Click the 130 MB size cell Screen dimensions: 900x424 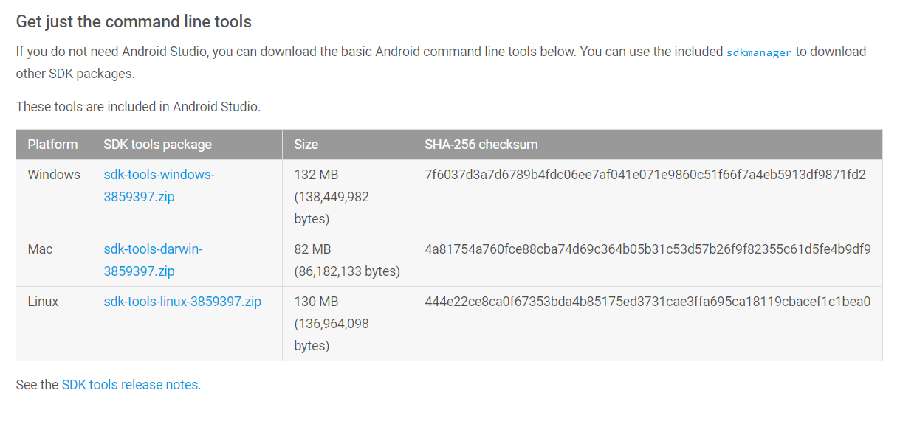click(x=332, y=324)
